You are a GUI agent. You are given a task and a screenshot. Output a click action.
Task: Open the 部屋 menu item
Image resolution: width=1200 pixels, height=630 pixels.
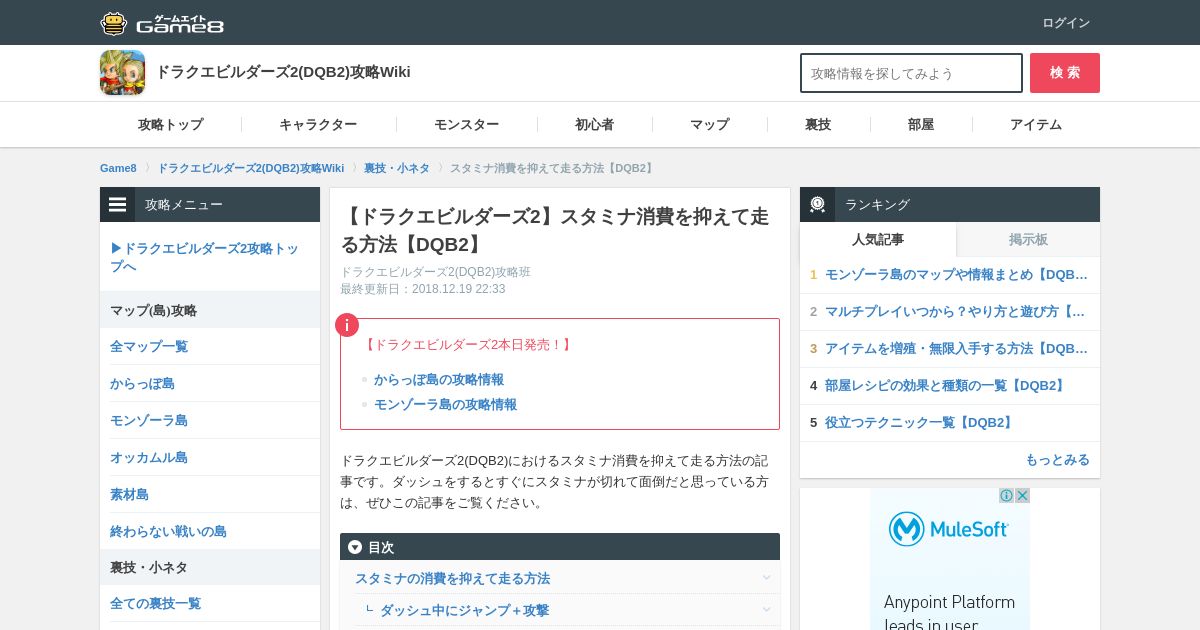[x=921, y=125]
